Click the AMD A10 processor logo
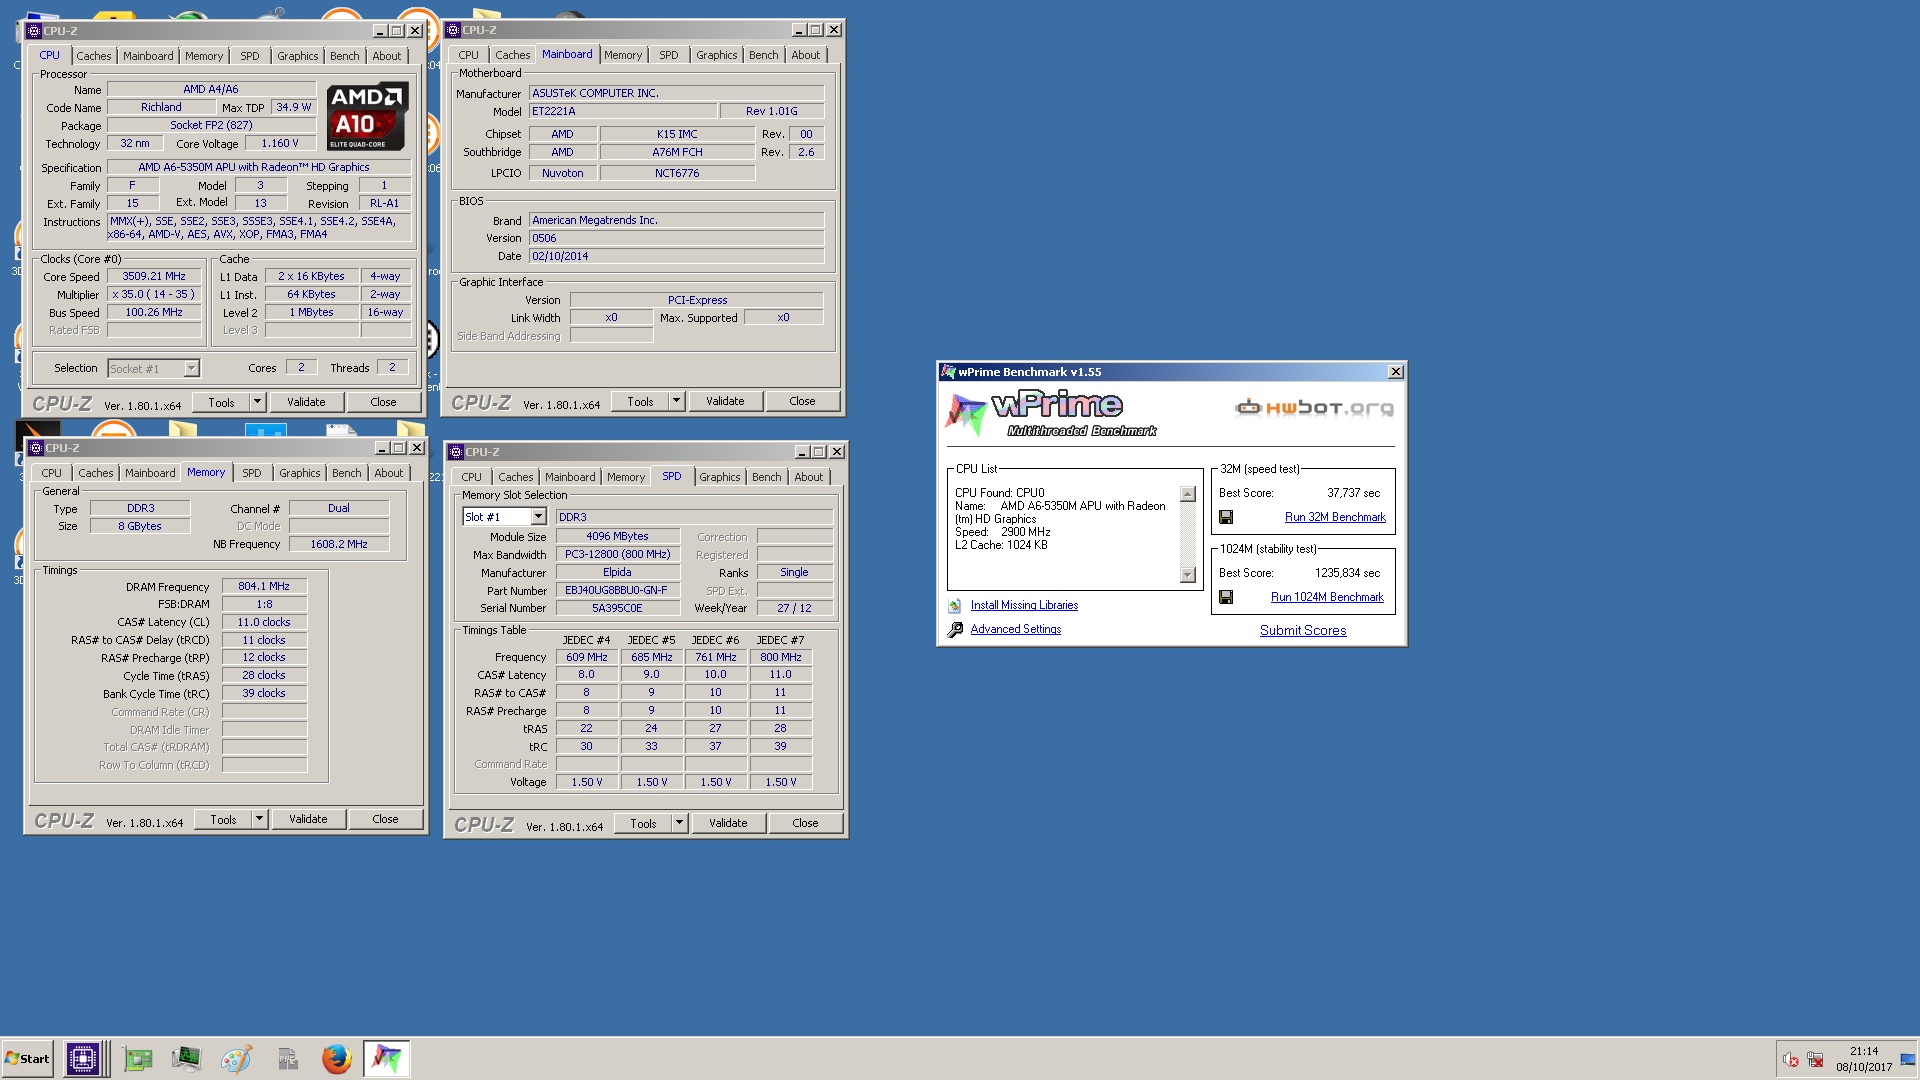1920x1080 pixels. [366, 116]
